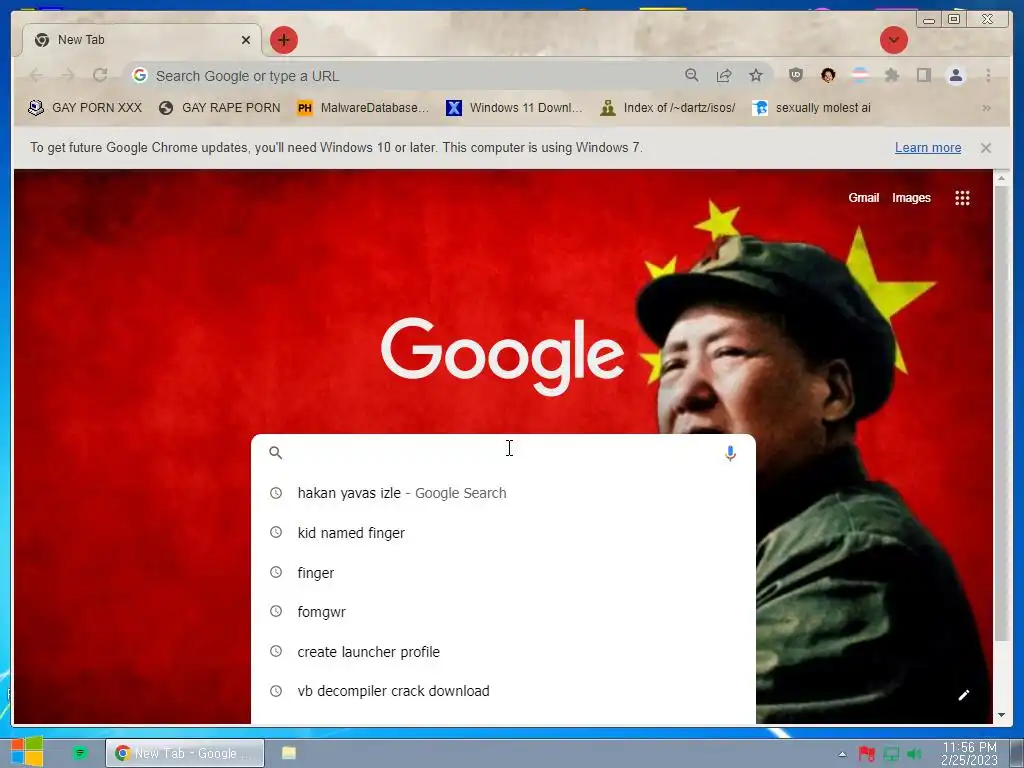Screen dimensions: 1024x768
Task: Click the vertical scrollbar thumb
Action: pos(1001,413)
